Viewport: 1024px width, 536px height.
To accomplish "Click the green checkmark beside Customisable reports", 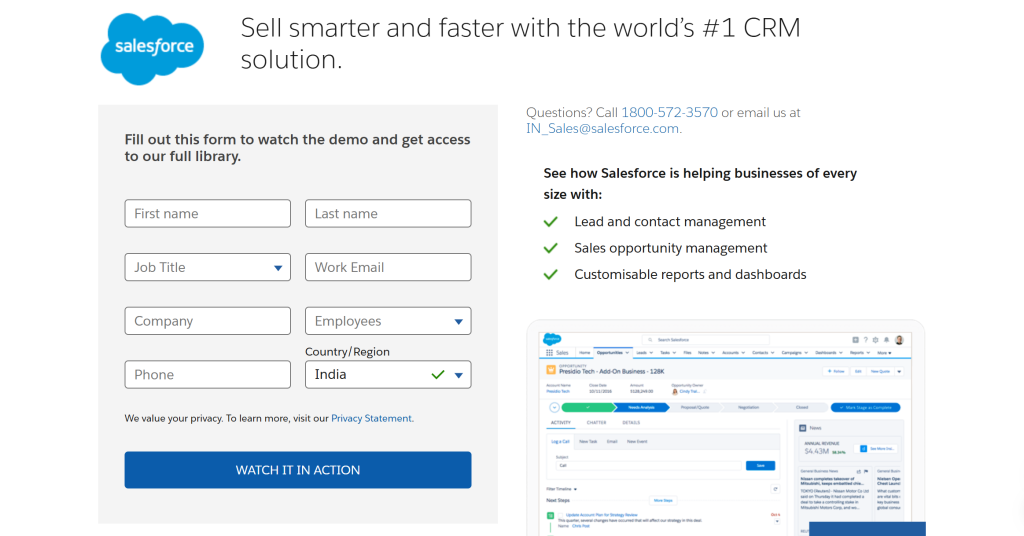I will [x=551, y=275].
